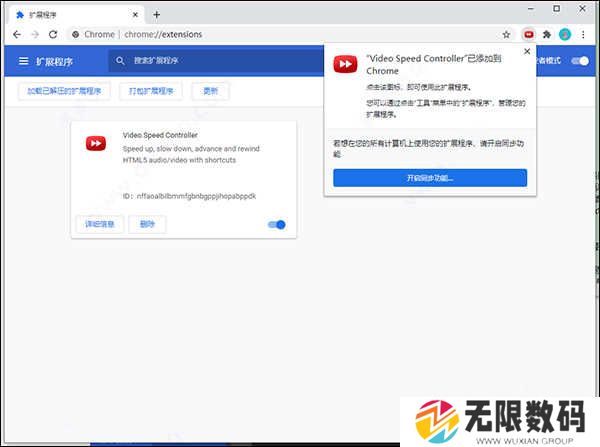Click the blue 开启同步功能 button
600x447 pixels.
430,178
